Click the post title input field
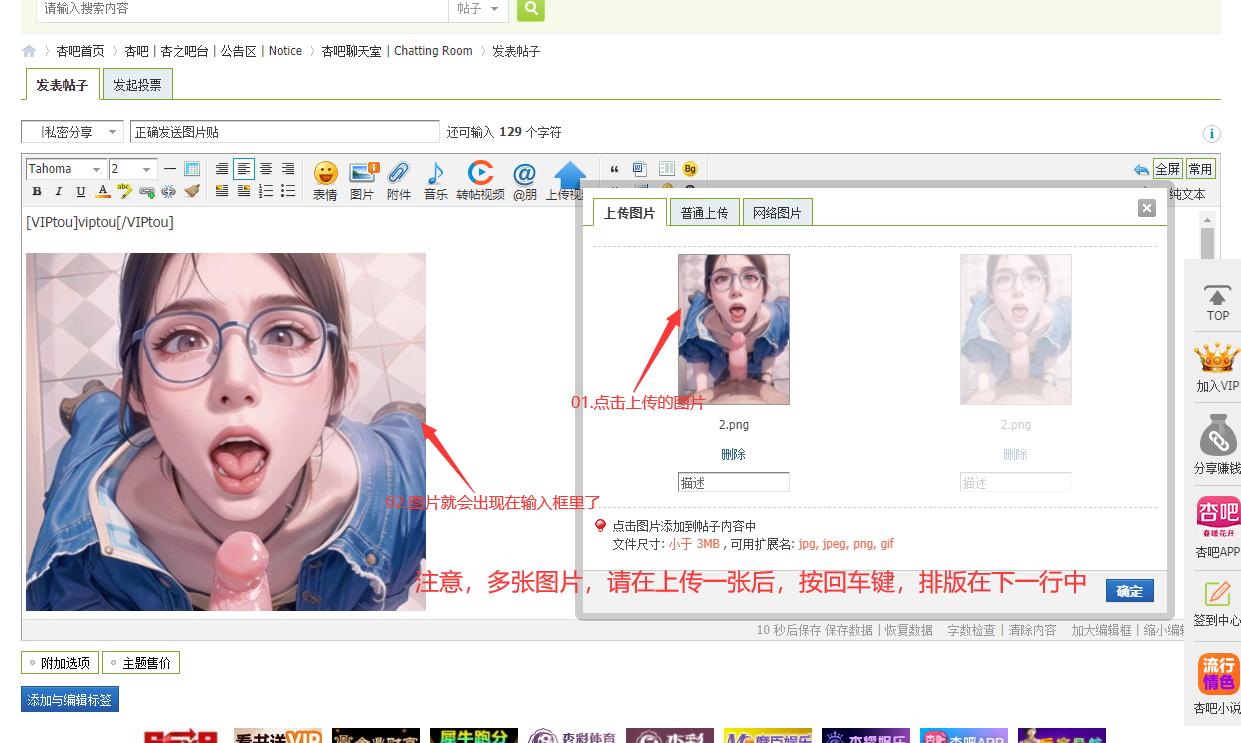This screenshot has width=1241, height=743. coord(285,132)
